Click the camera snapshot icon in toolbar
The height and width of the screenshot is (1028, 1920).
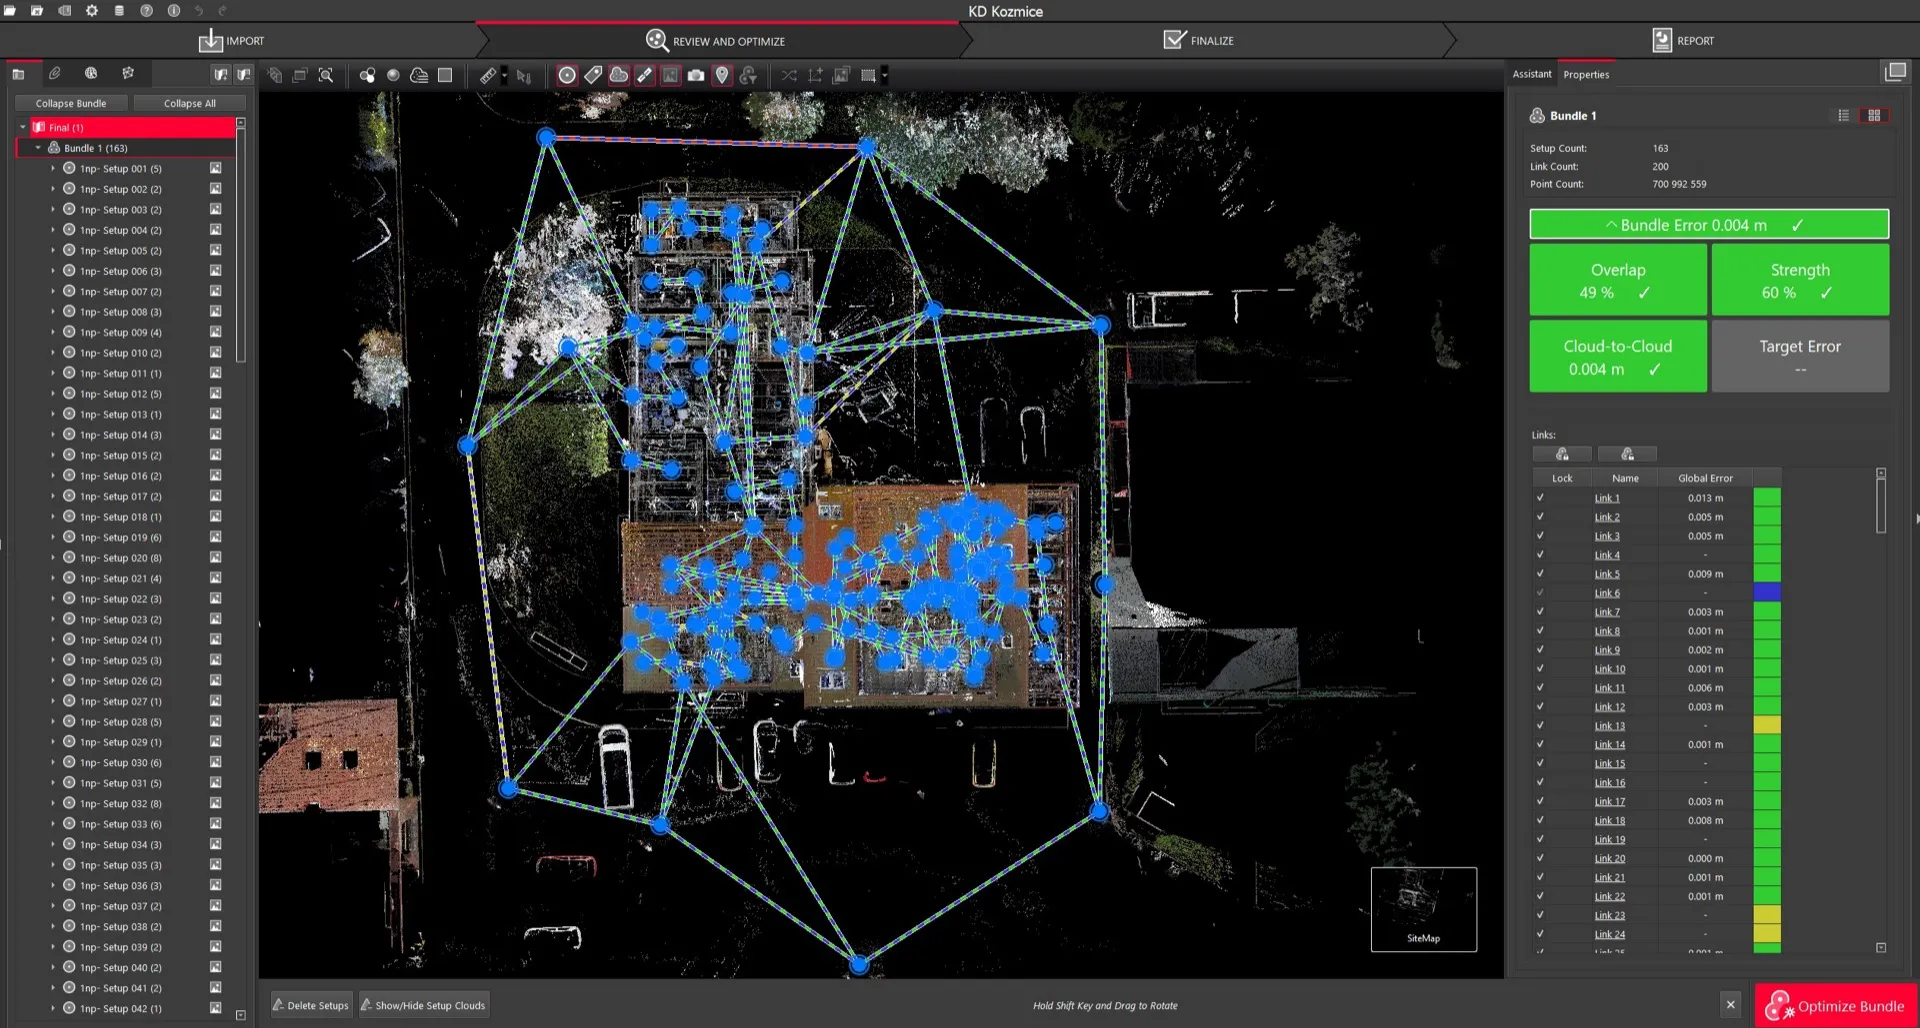[696, 75]
